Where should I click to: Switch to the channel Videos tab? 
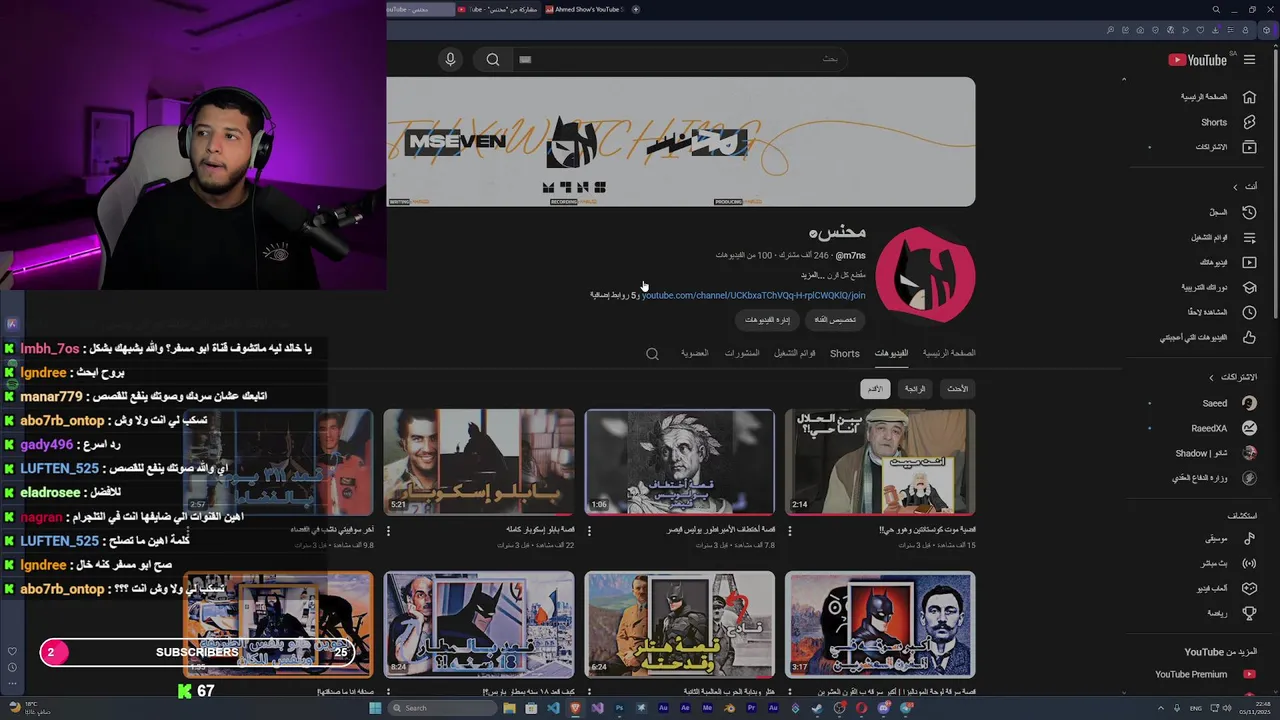tap(891, 353)
